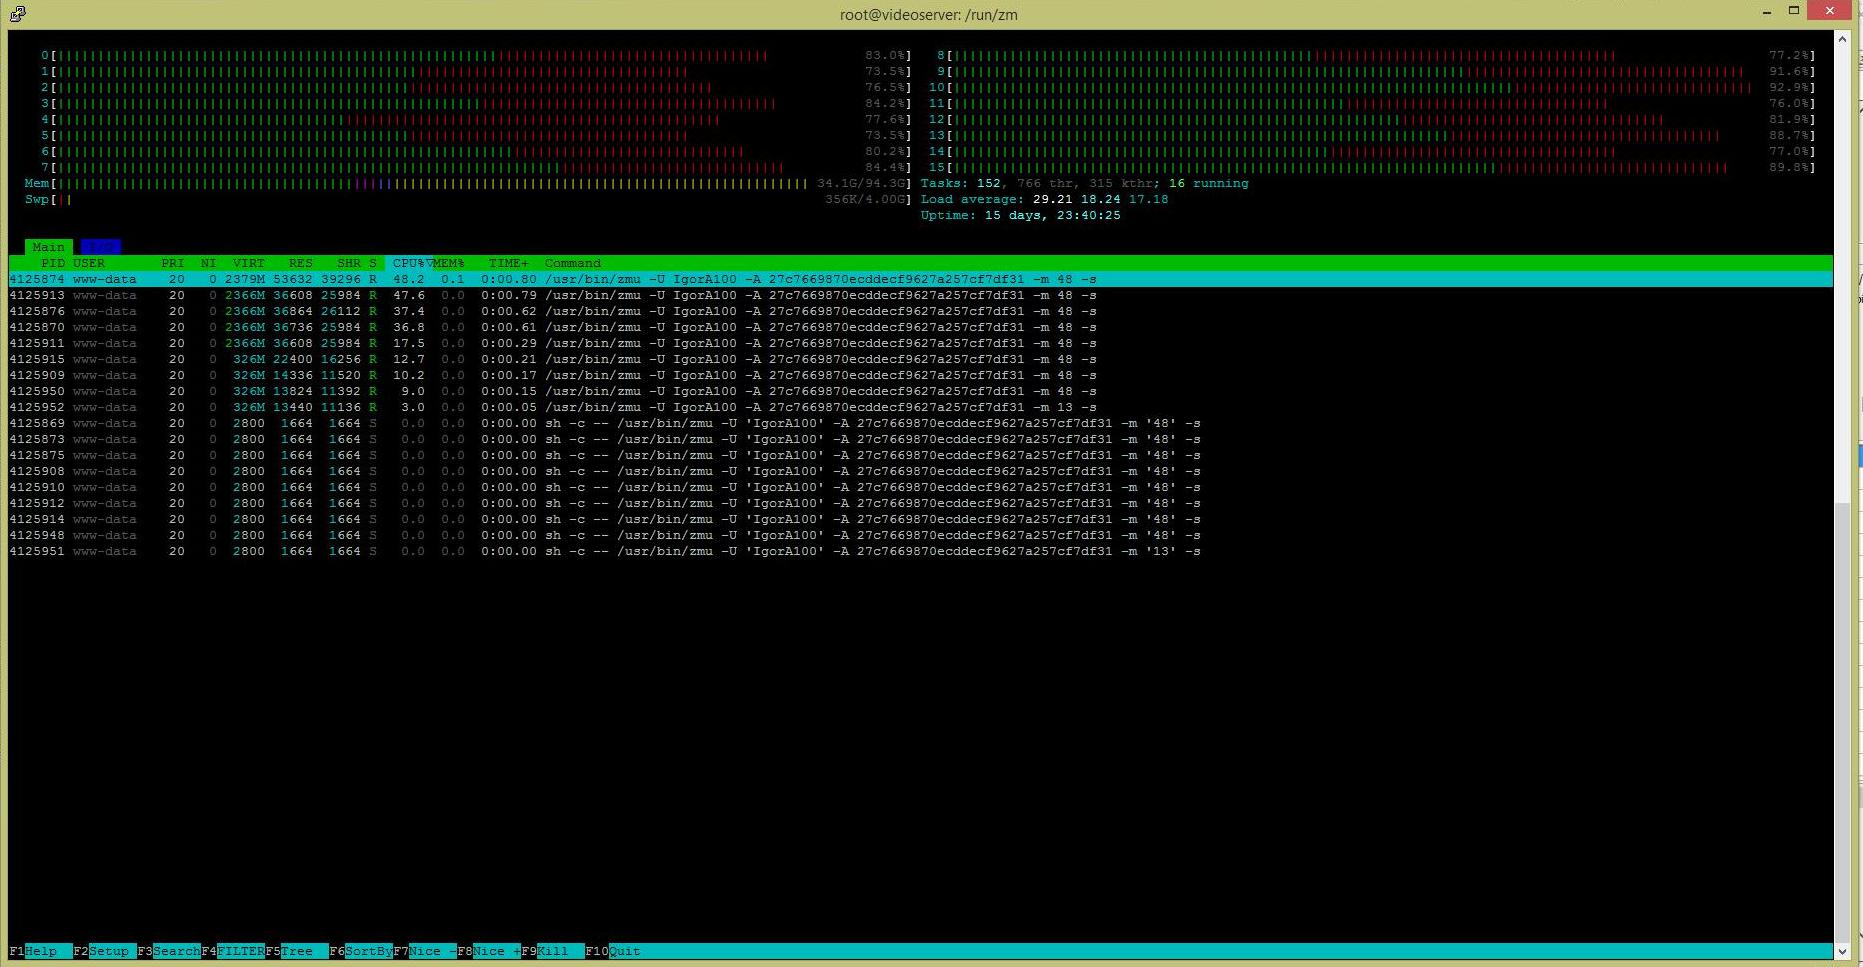Select process row with PID 4125870
This screenshot has height=967, width=1863.
coord(921,327)
